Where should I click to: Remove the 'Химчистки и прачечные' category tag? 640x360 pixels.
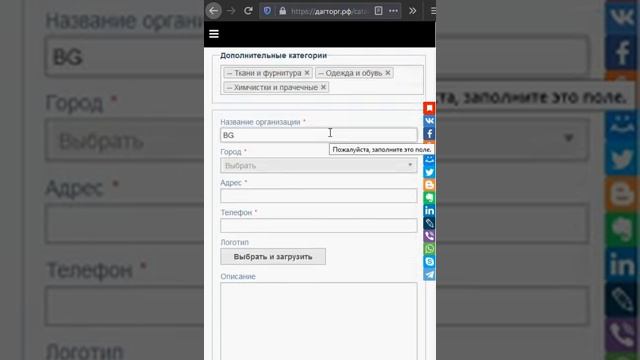point(323,87)
